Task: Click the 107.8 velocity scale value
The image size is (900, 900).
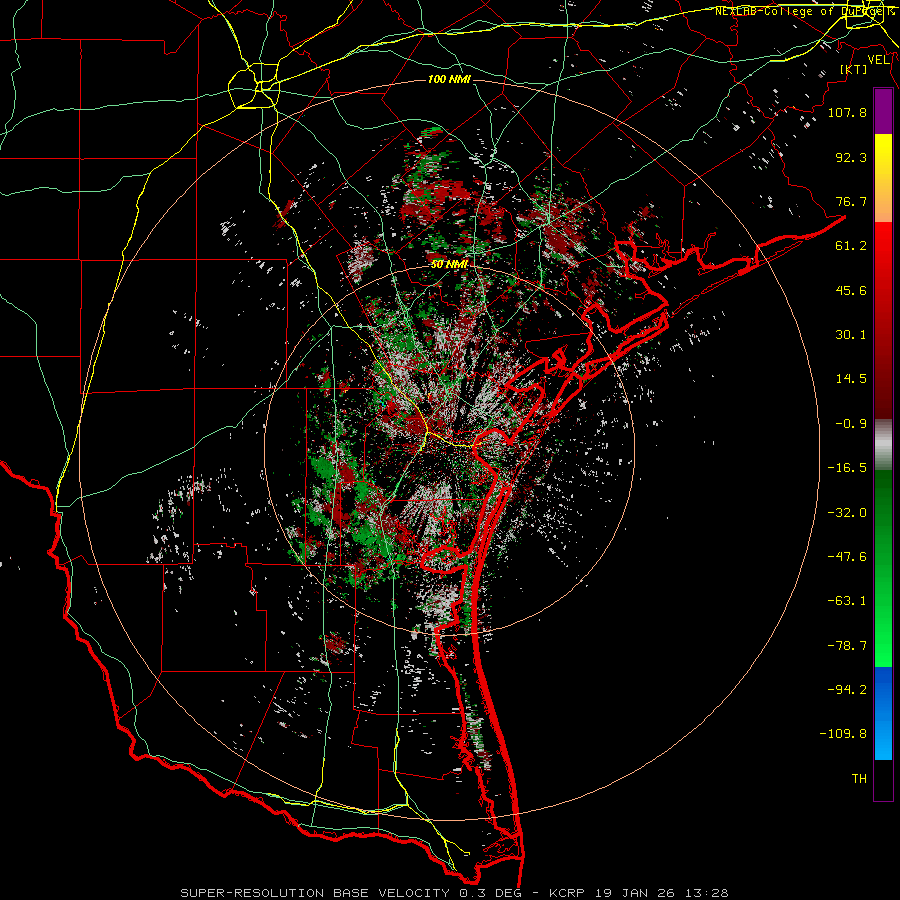Action: pyautogui.click(x=847, y=112)
